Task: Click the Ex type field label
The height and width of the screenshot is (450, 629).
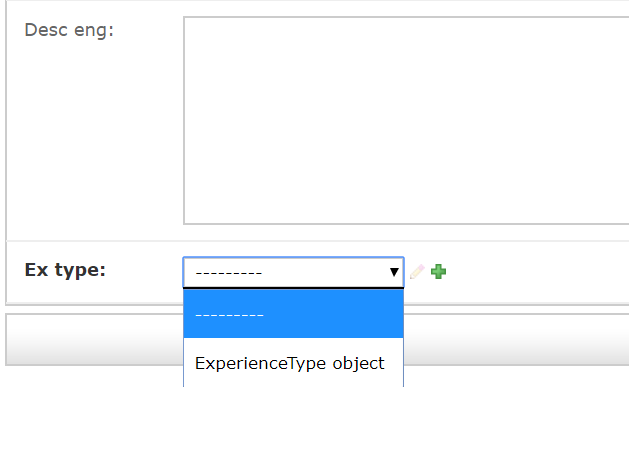Action: pyautogui.click(x=65, y=270)
